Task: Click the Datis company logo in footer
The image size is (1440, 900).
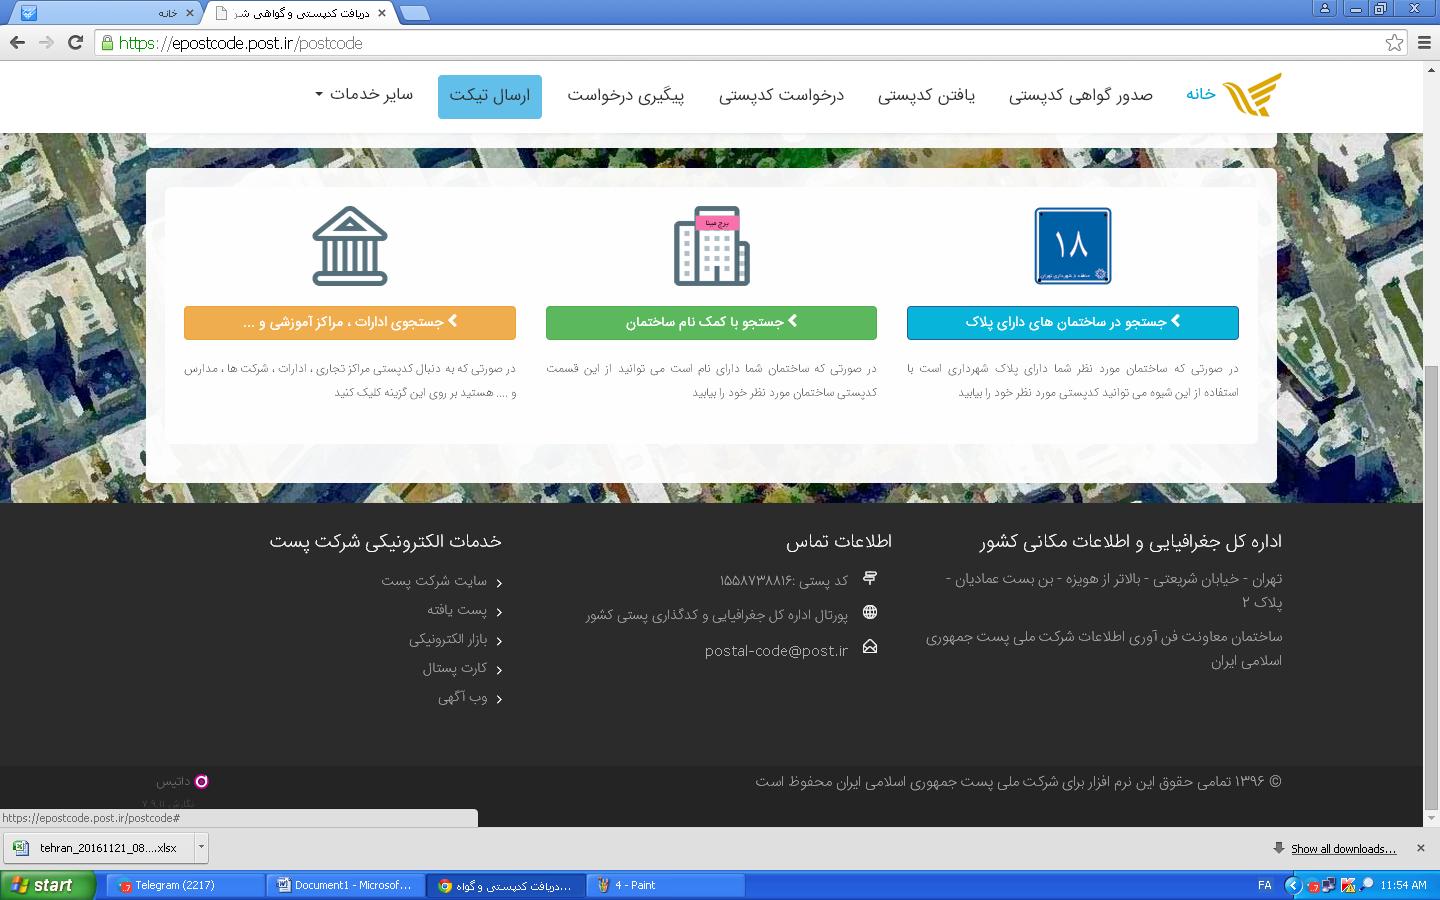Action: pos(200,781)
